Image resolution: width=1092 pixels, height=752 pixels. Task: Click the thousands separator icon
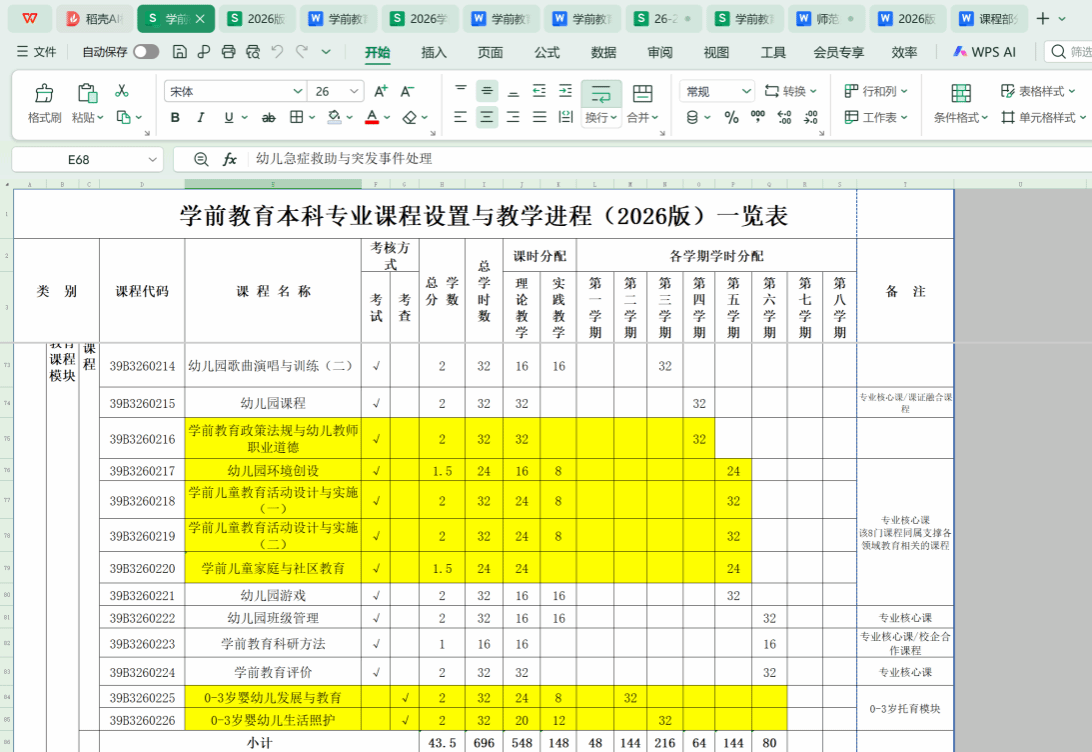[x=758, y=117]
